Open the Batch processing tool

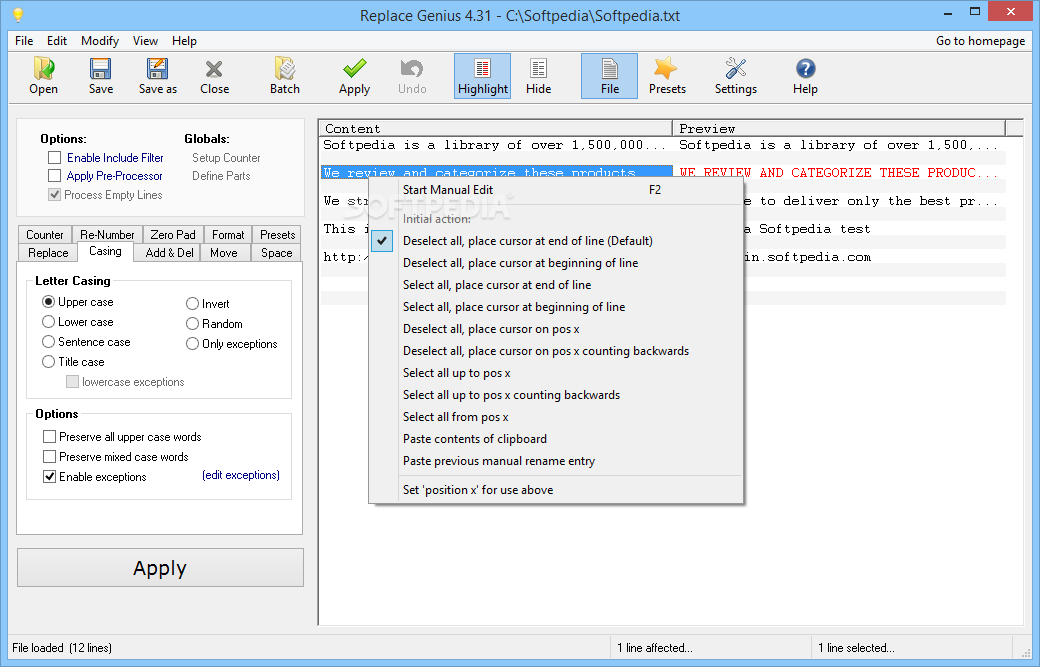click(x=285, y=76)
